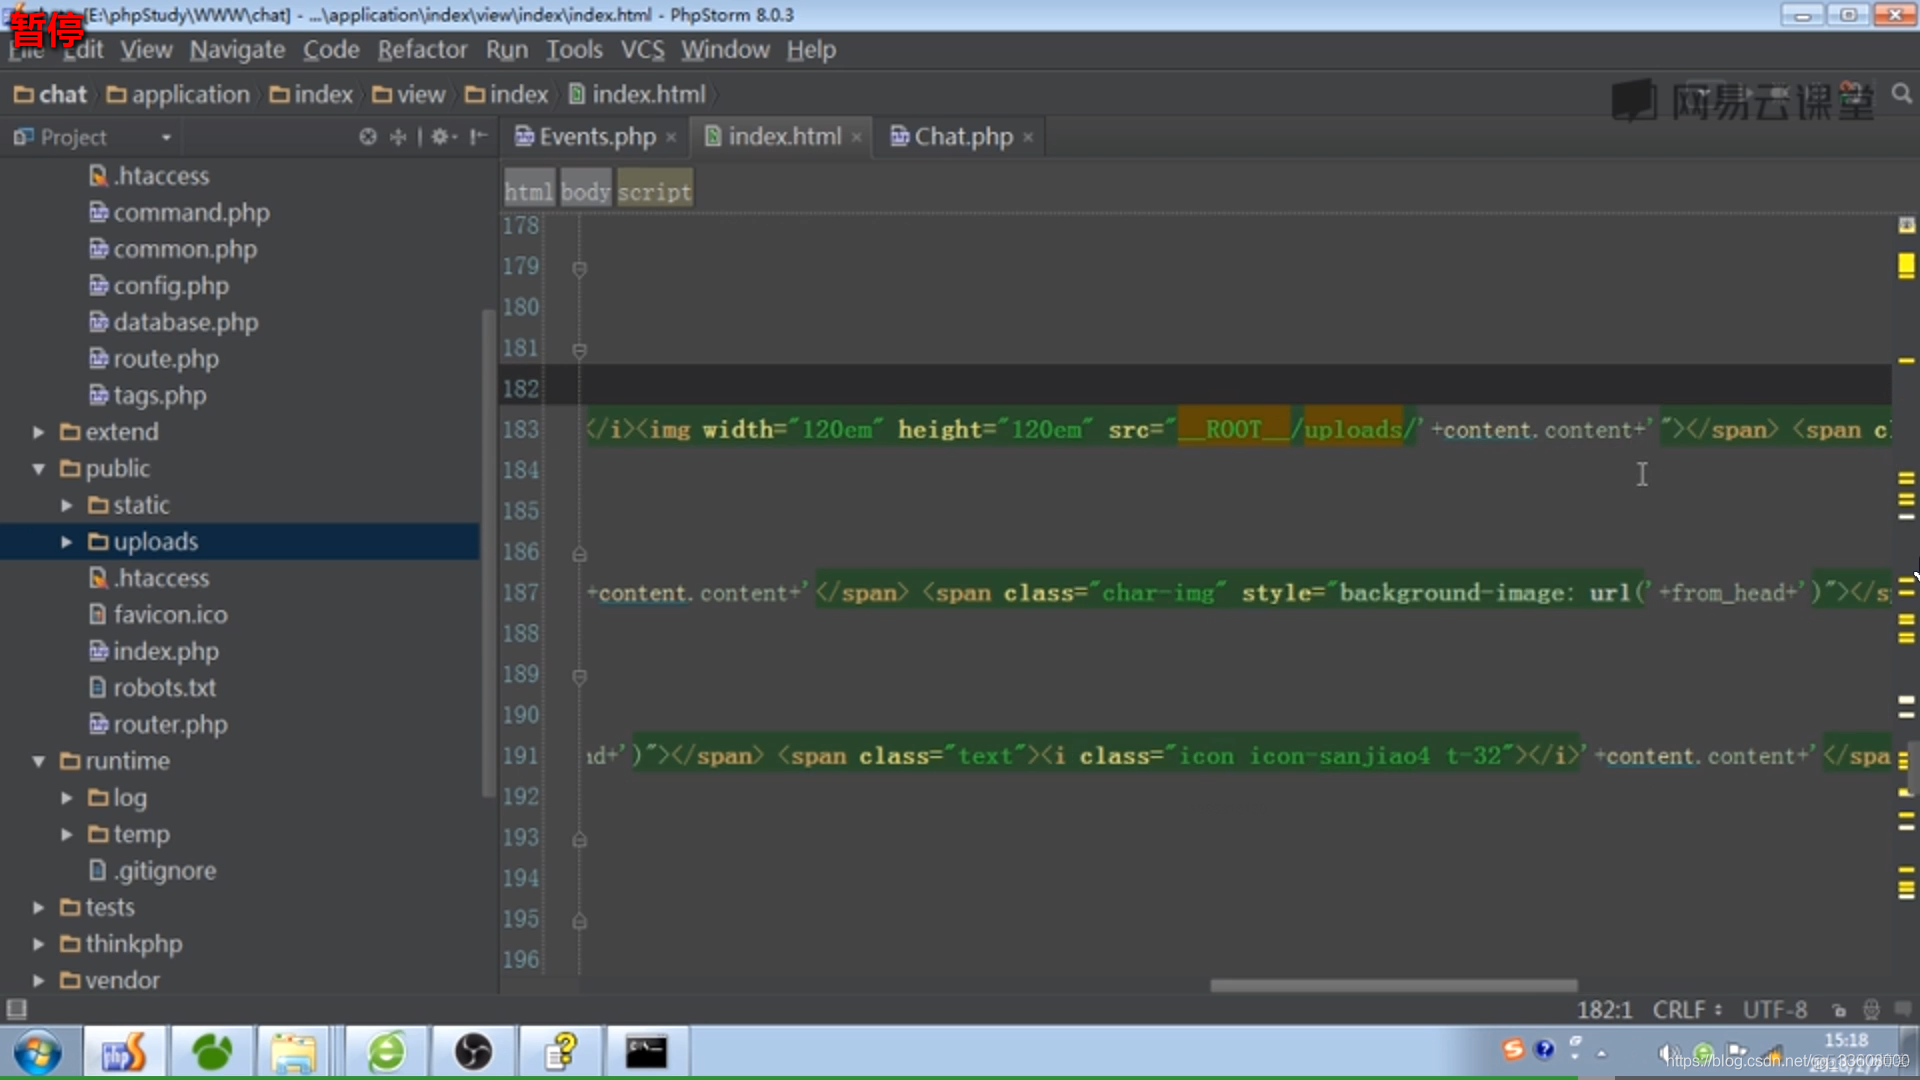The image size is (1920, 1080).
Task: Click the chat breadcrumb in navigation bar
Action: pos(51,95)
